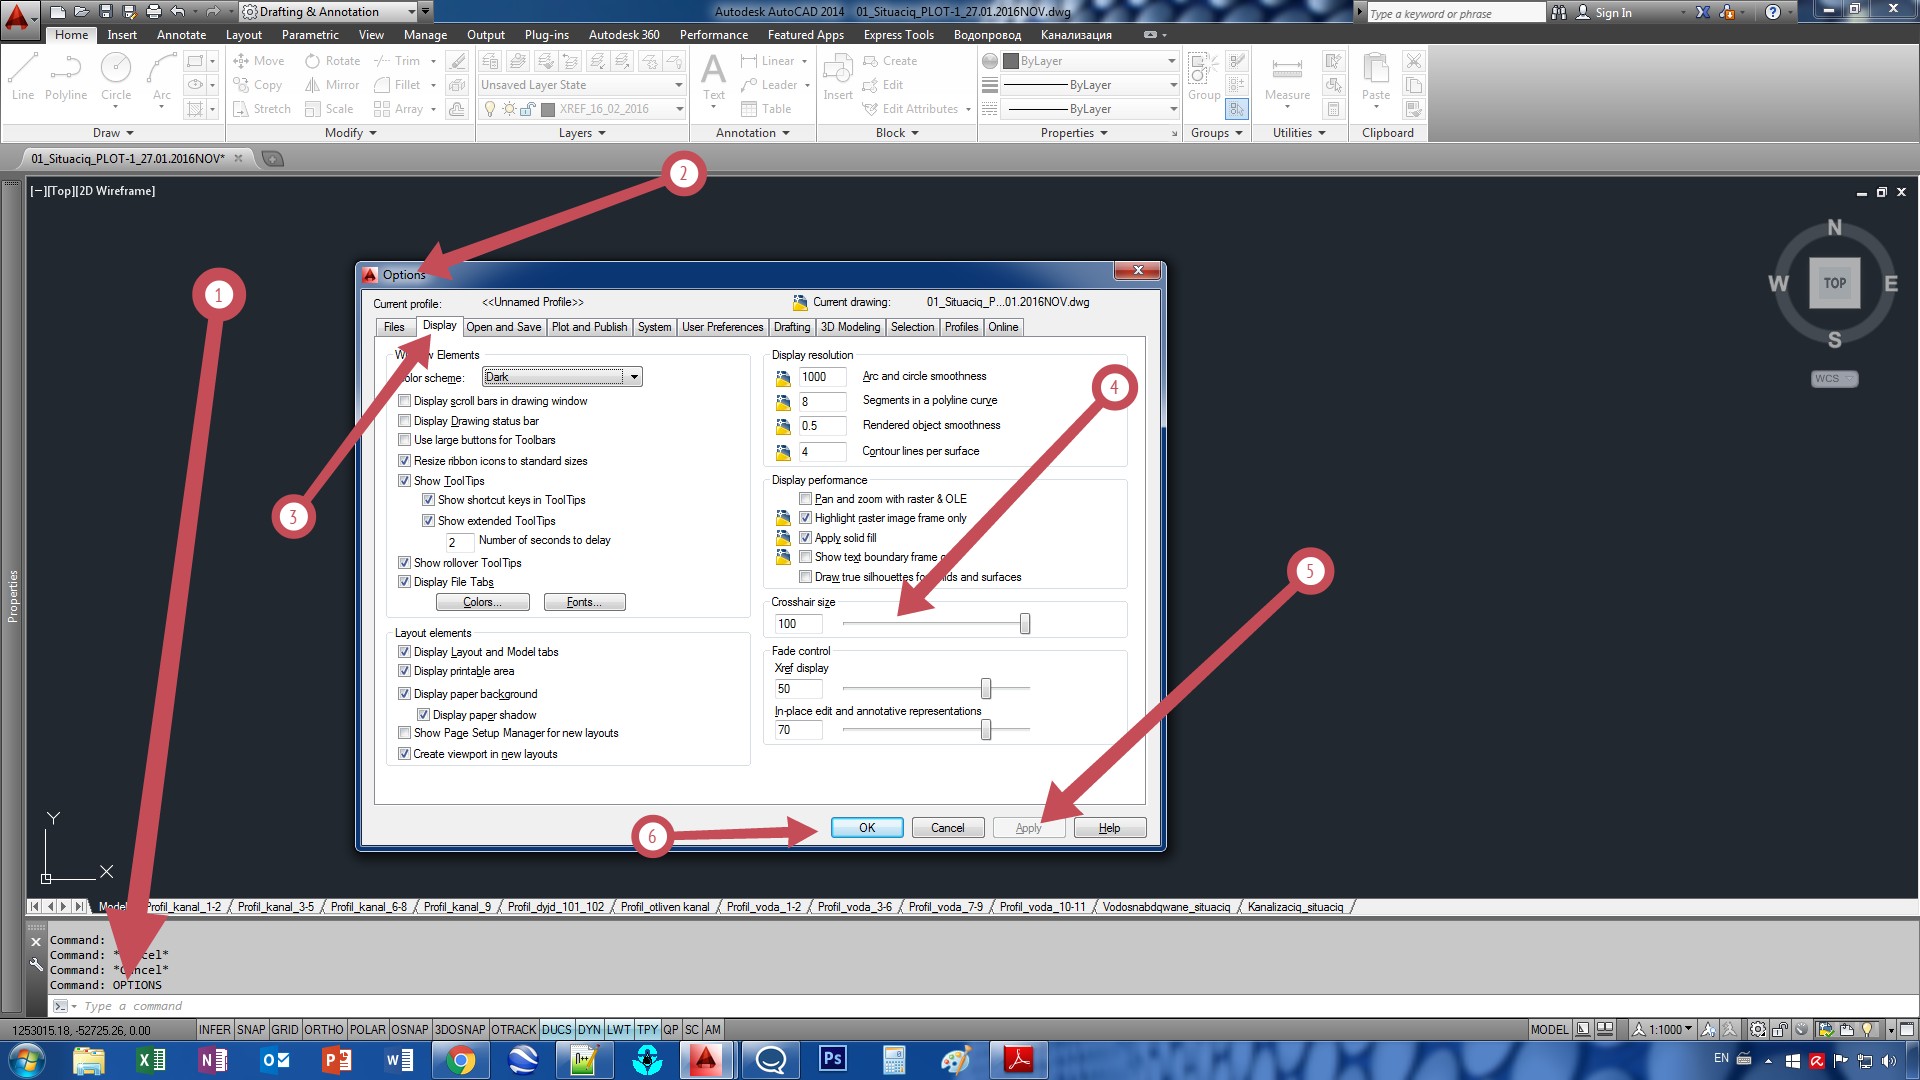This screenshot has width=1920, height=1080.
Task: Enable Pan and zoom with raster & OLE
Action: [x=804, y=498]
